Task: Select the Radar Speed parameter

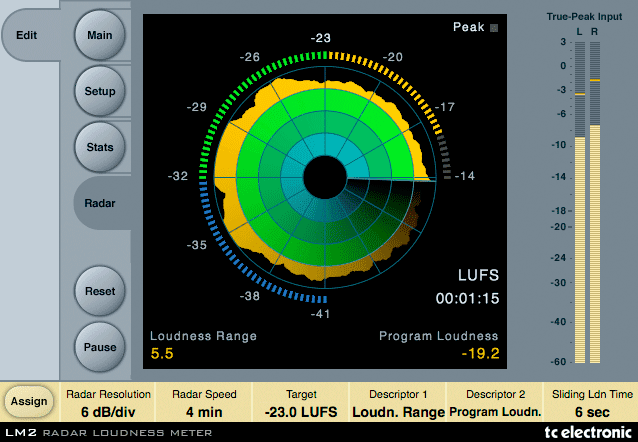Action: point(203,403)
